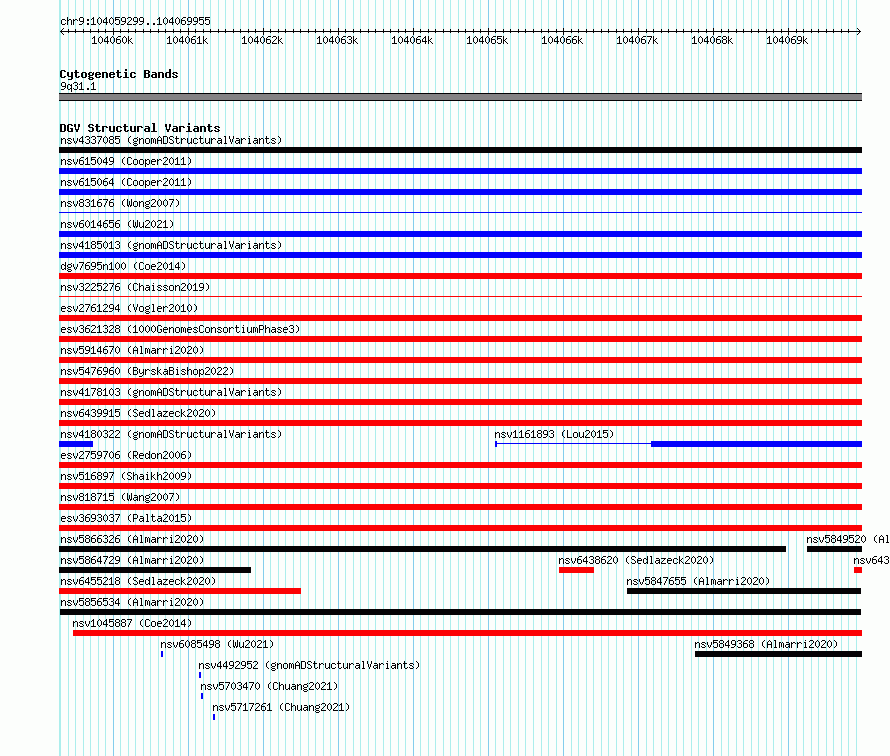This screenshot has width=890, height=756.
Task: Click the red nsv1045887 bar
Action: pyautogui.click(x=467, y=633)
